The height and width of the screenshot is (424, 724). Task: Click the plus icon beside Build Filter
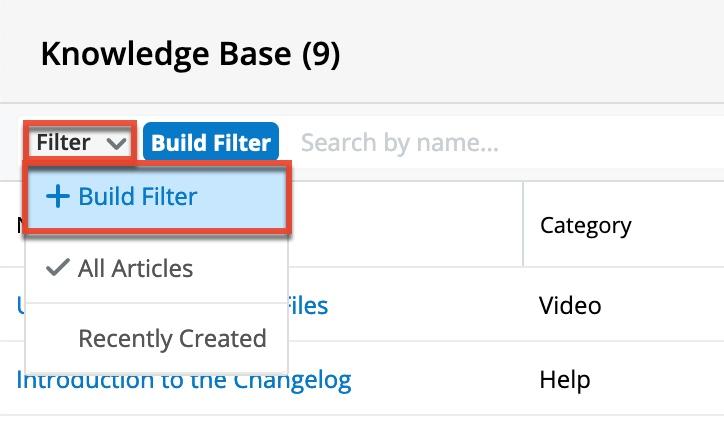pos(59,197)
